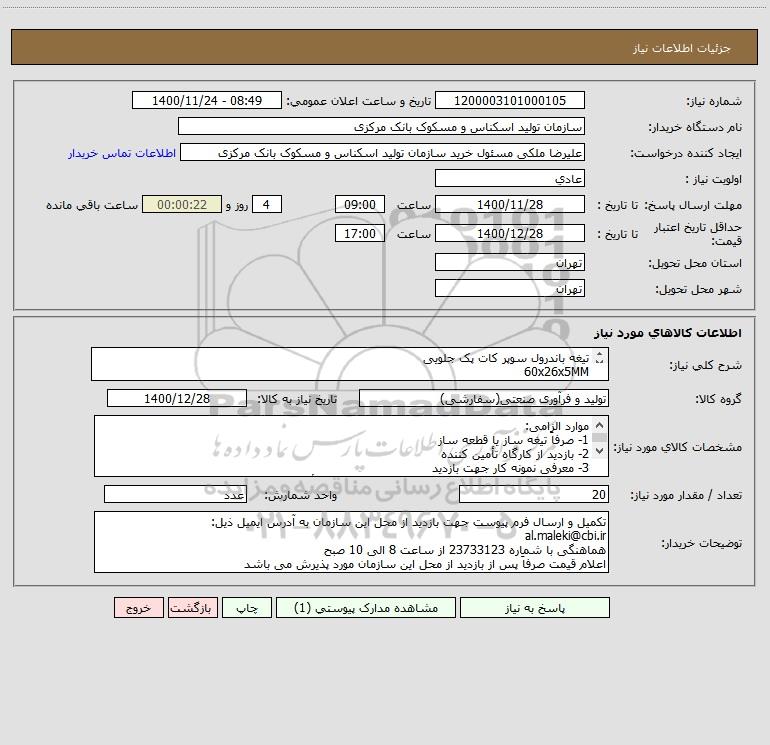The image size is (770, 745).
Task: Click the remaining days field showing 4
Action: (267, 204)
